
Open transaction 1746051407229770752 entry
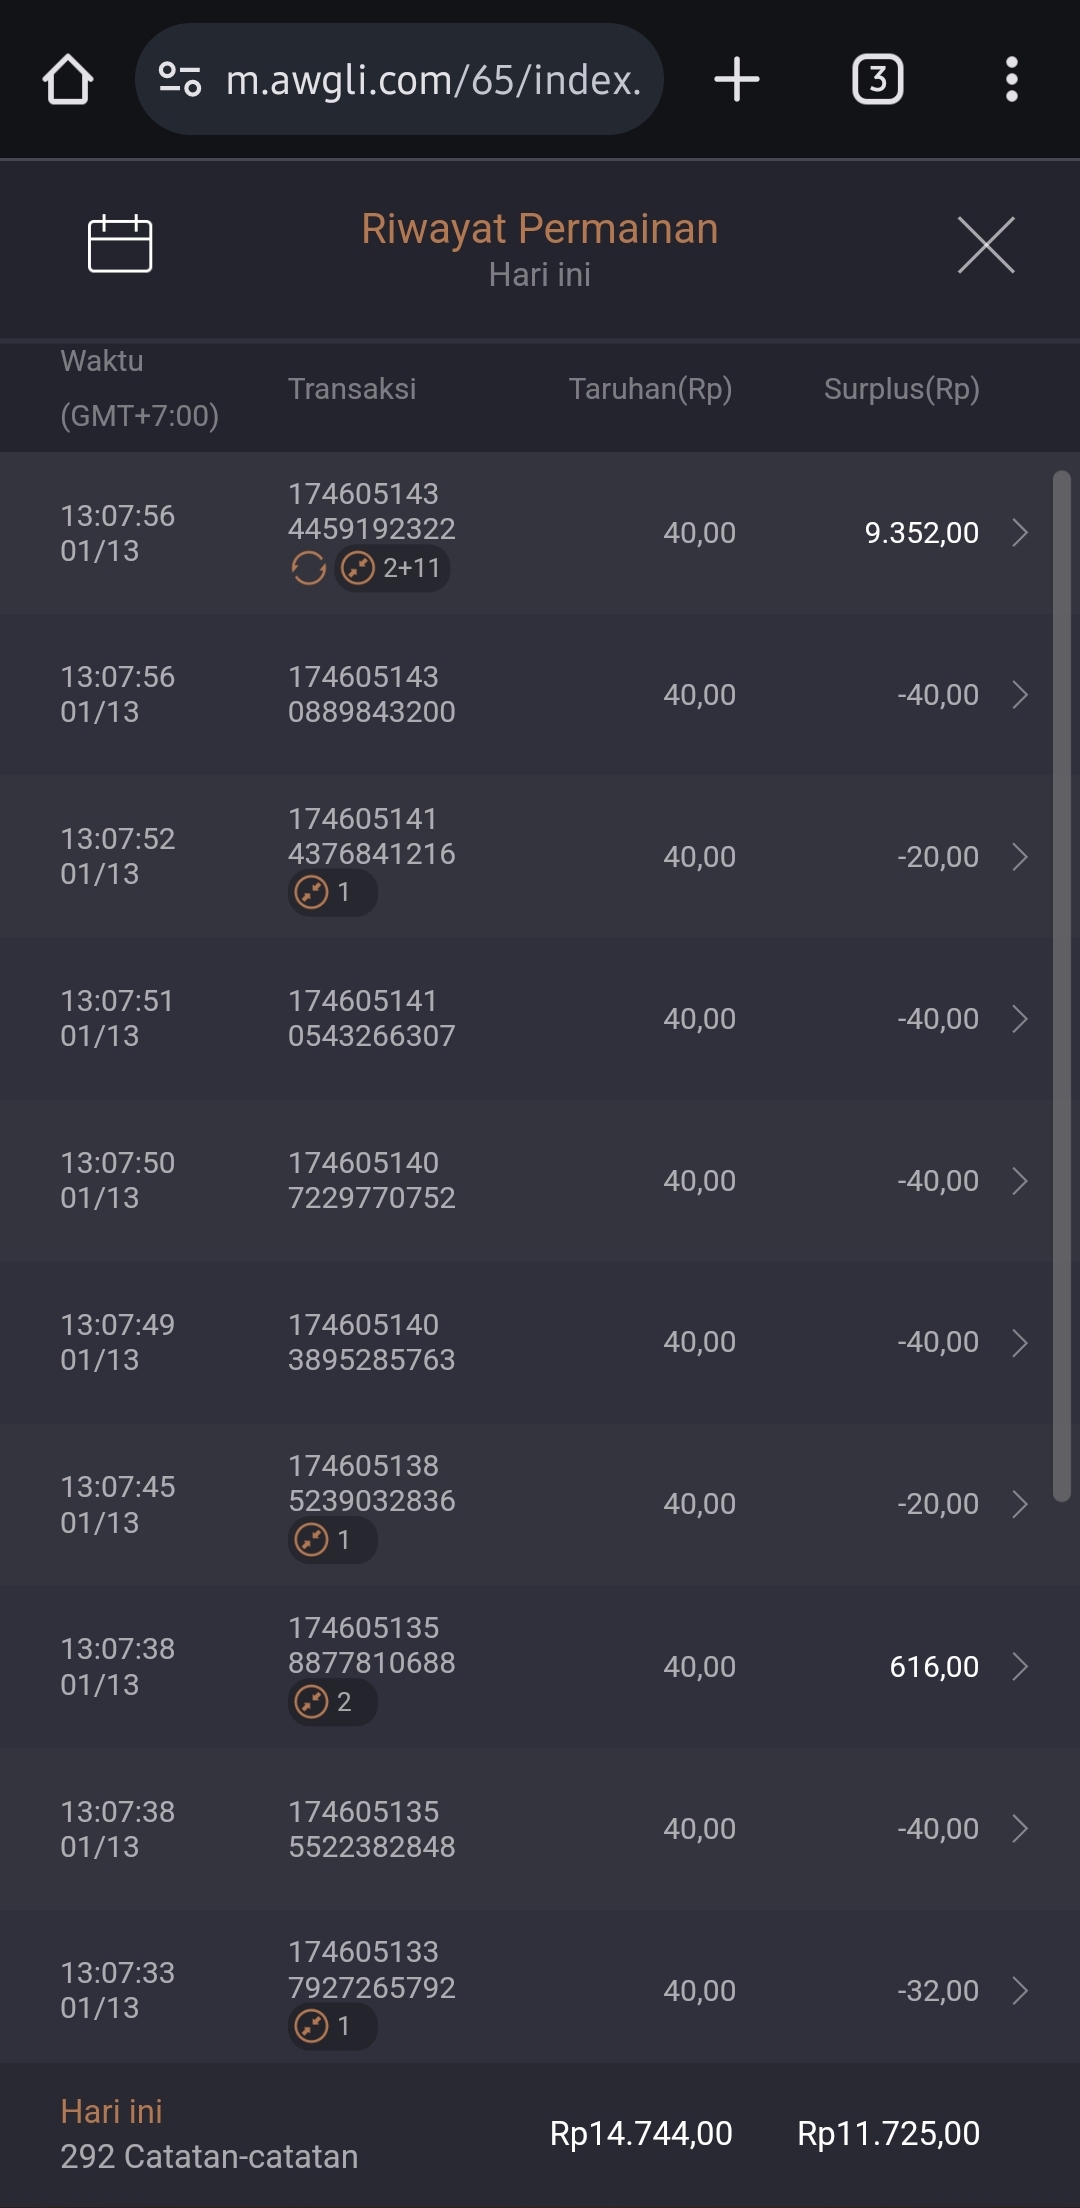coord(371,1180)
